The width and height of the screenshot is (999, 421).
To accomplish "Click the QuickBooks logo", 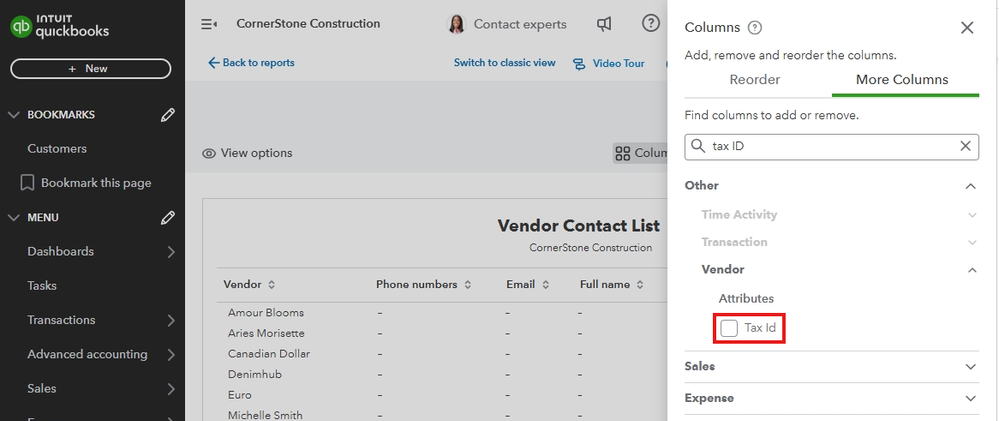I will pyautogui.click(x=59, y=26).
